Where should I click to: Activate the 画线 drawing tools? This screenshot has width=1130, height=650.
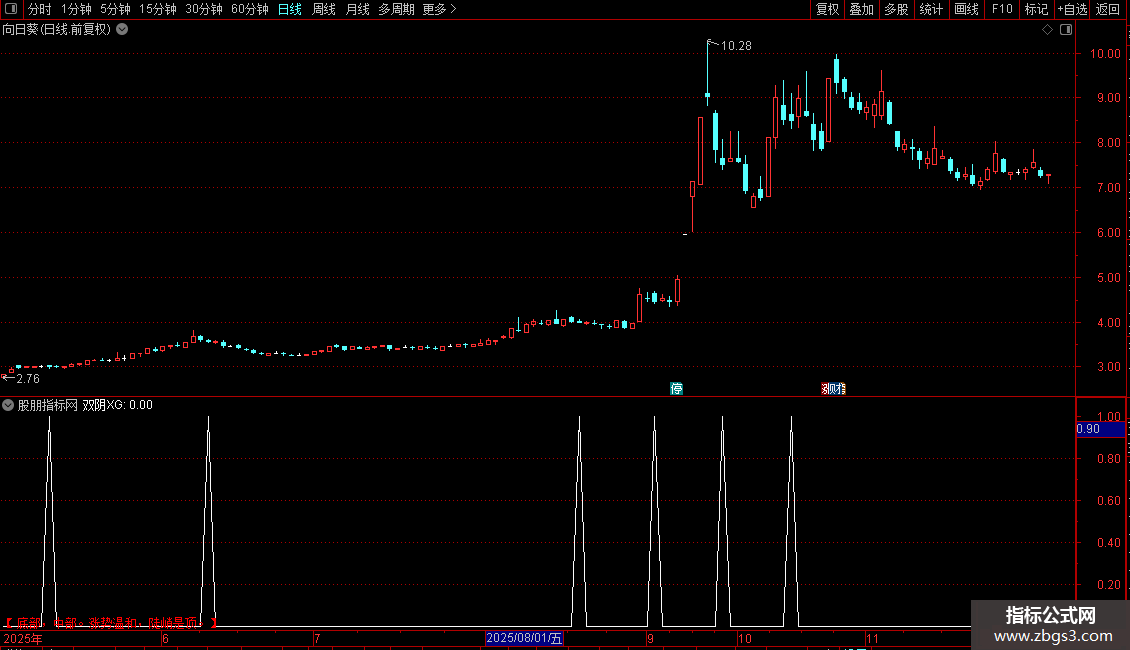(966, 9)
